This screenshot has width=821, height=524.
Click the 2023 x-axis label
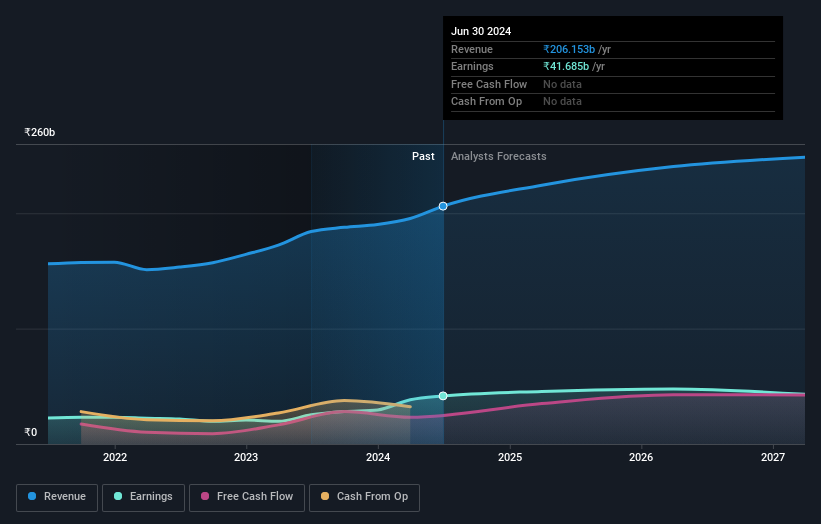pos(246,458)
